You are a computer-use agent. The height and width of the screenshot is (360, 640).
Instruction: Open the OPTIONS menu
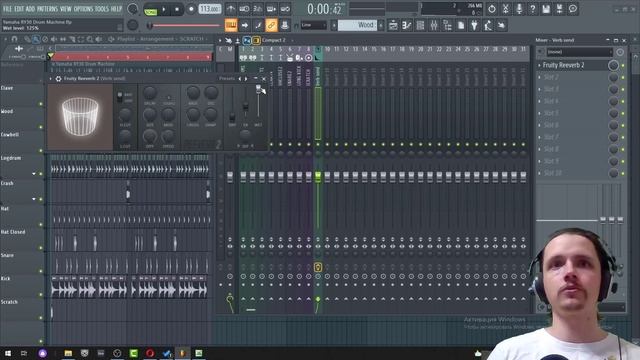pos(83,9)
